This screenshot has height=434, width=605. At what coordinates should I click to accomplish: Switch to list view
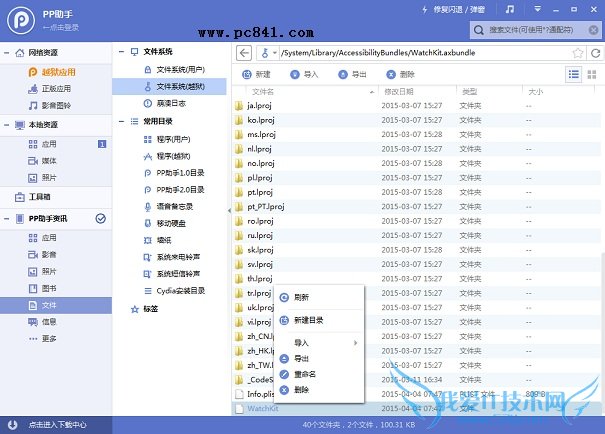pos(574,74)
